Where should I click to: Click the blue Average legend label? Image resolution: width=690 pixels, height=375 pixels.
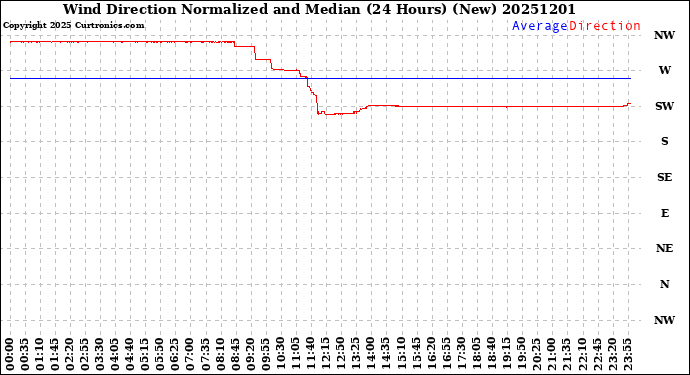coord(540,26)
